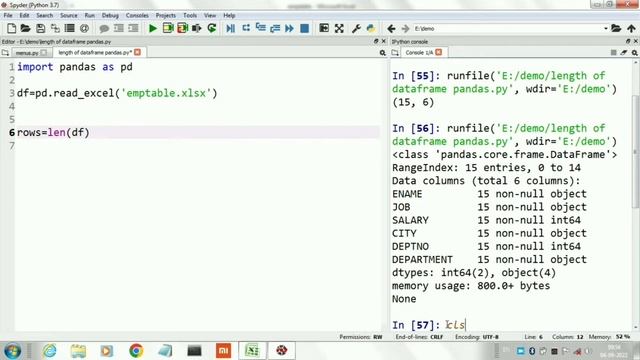
Task: Open the Consoles menu
Action: pos(137,15)
